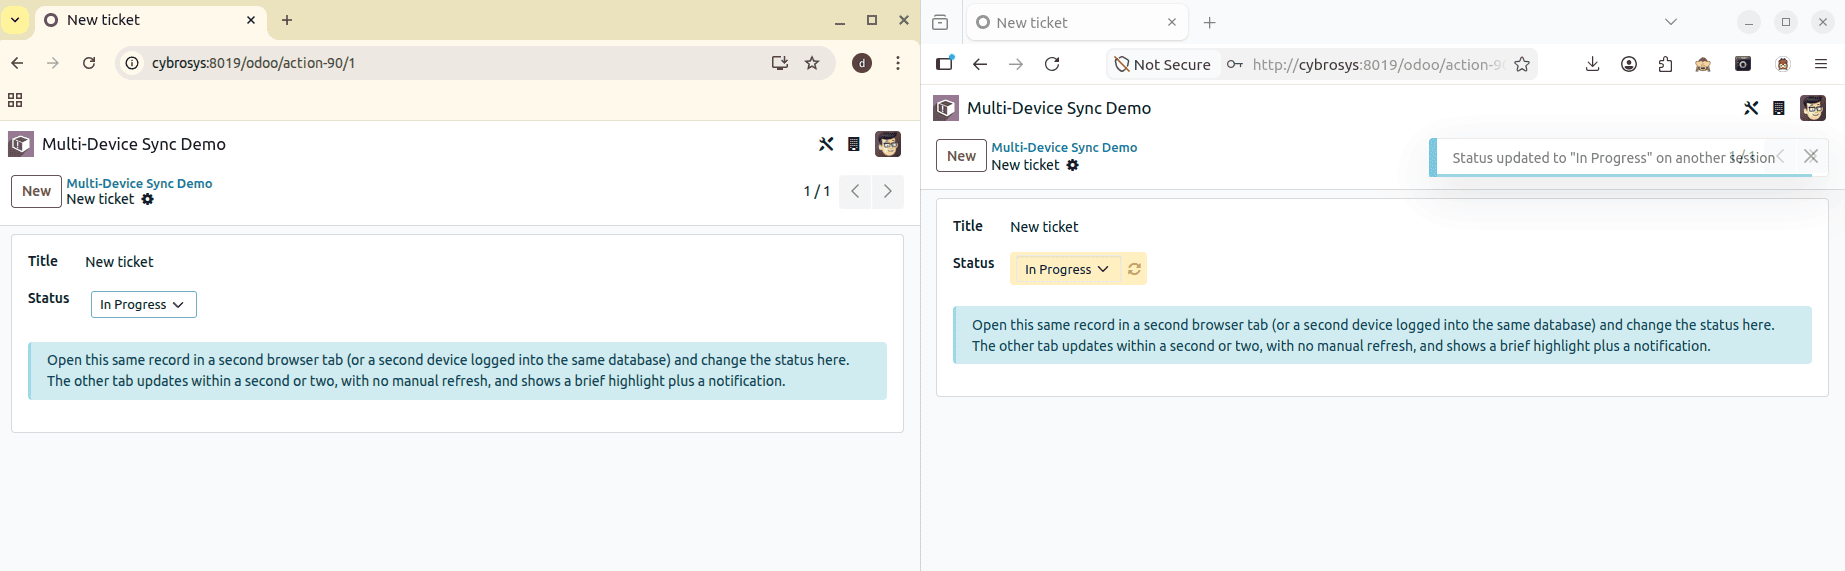Image resolution: width=1845 pixels, height=571 pixels.
Task: Select Firefox 'New ticket' tab
Action: point(1076,22)
